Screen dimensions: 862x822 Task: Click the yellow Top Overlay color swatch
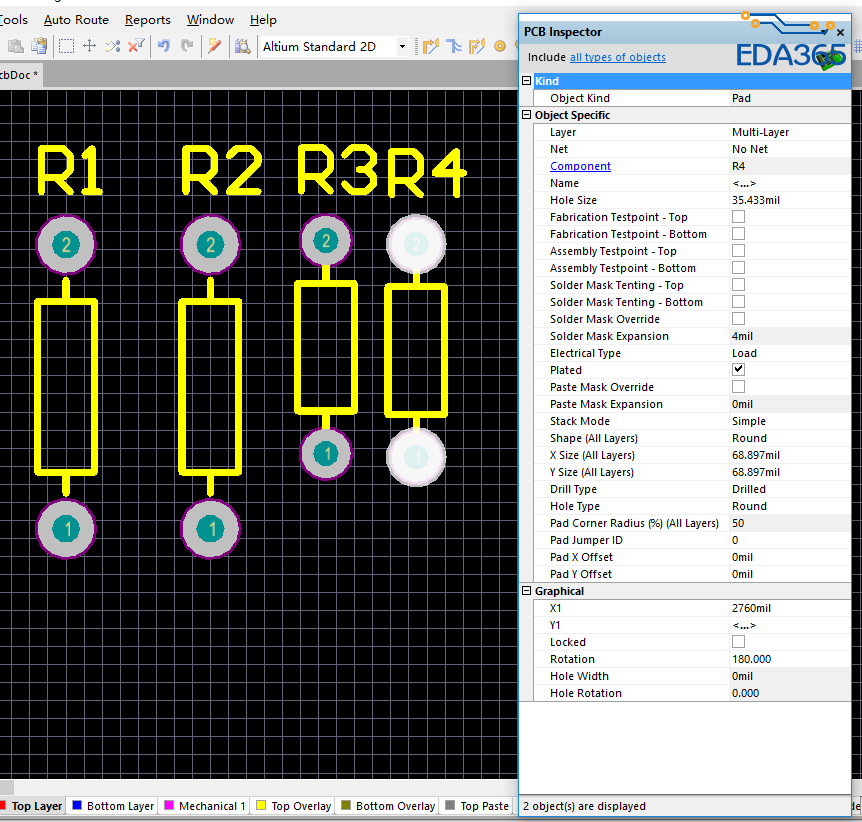coord(261,806)
